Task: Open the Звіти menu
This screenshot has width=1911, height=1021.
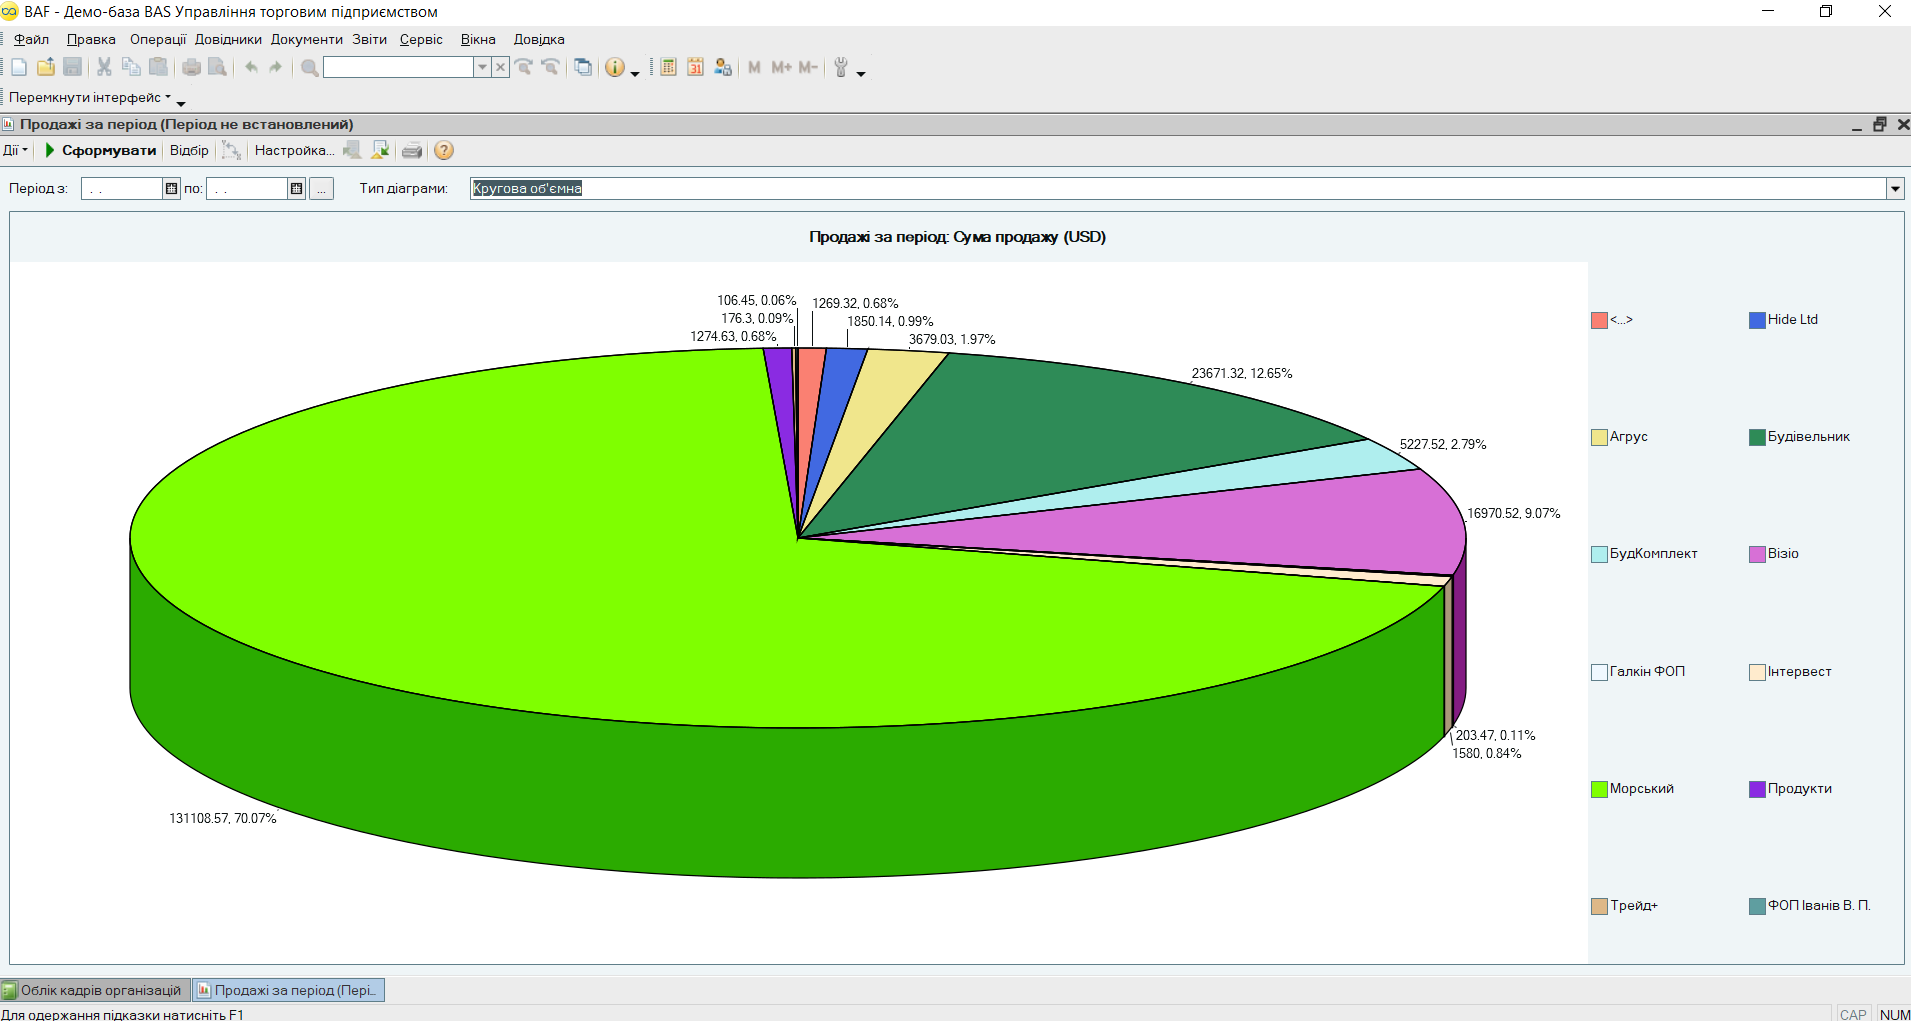Action: coord(369,39)
